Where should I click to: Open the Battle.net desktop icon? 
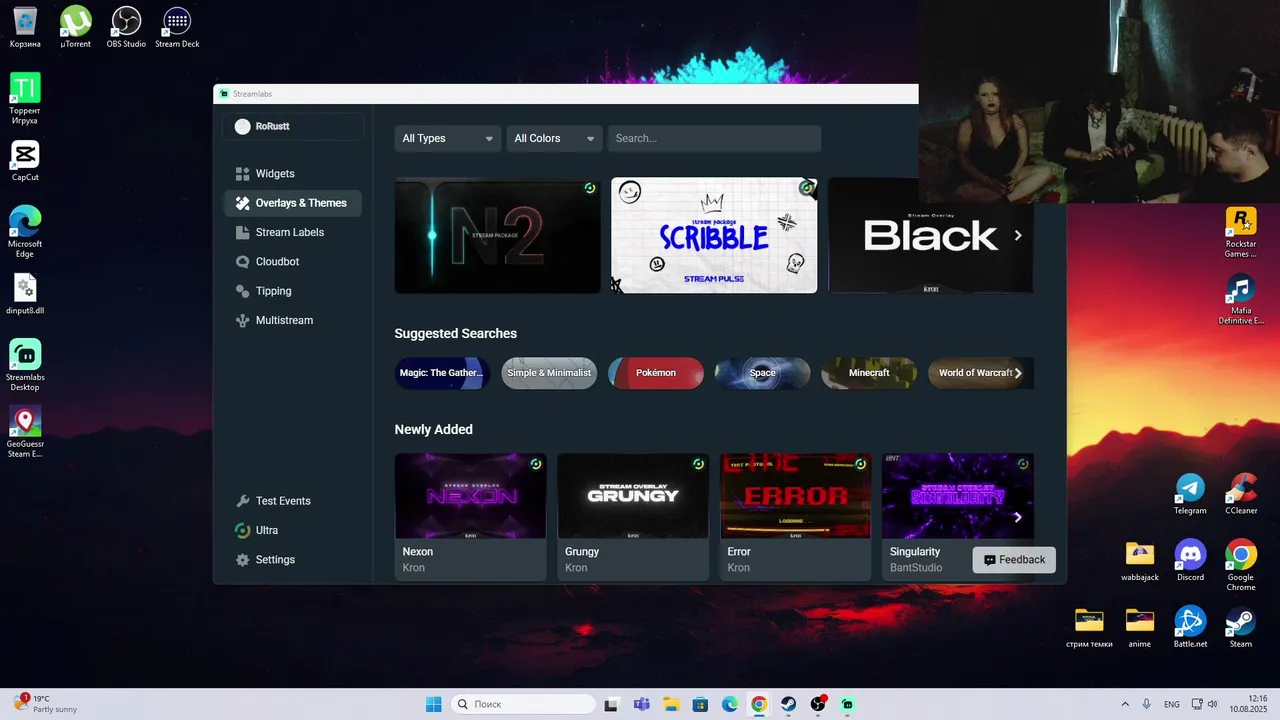pos(1190,627)
